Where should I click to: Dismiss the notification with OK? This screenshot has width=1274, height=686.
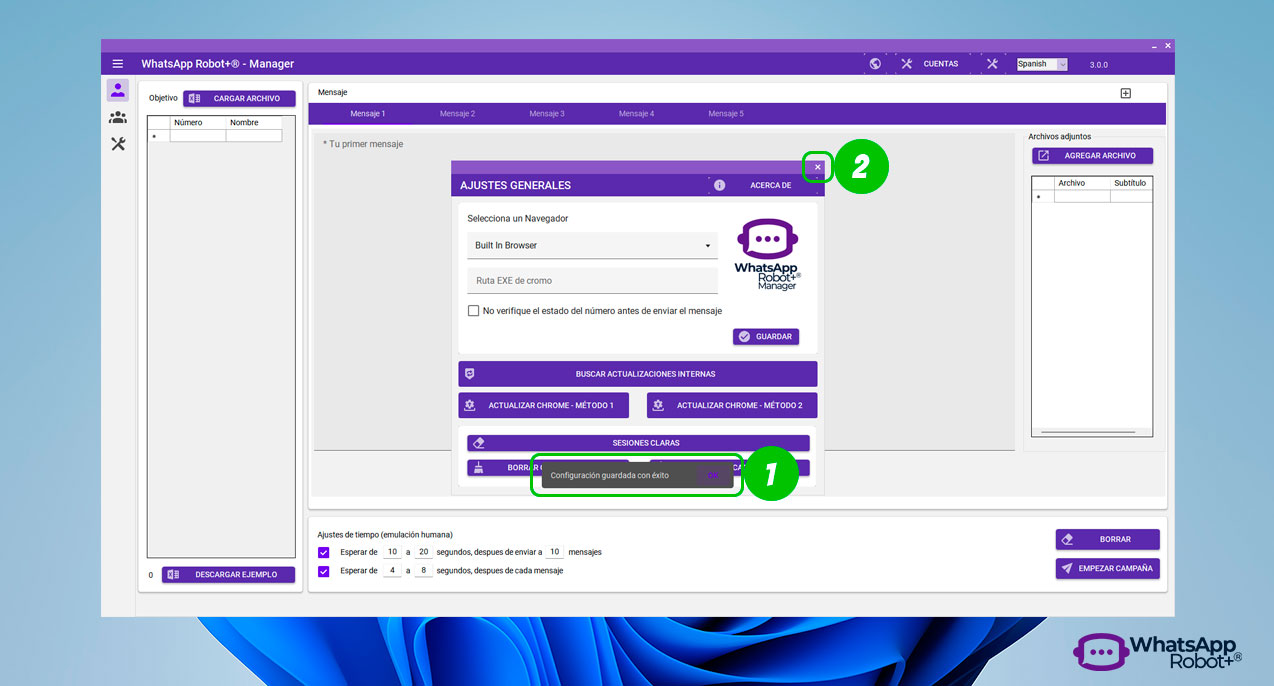coord(713,475)
